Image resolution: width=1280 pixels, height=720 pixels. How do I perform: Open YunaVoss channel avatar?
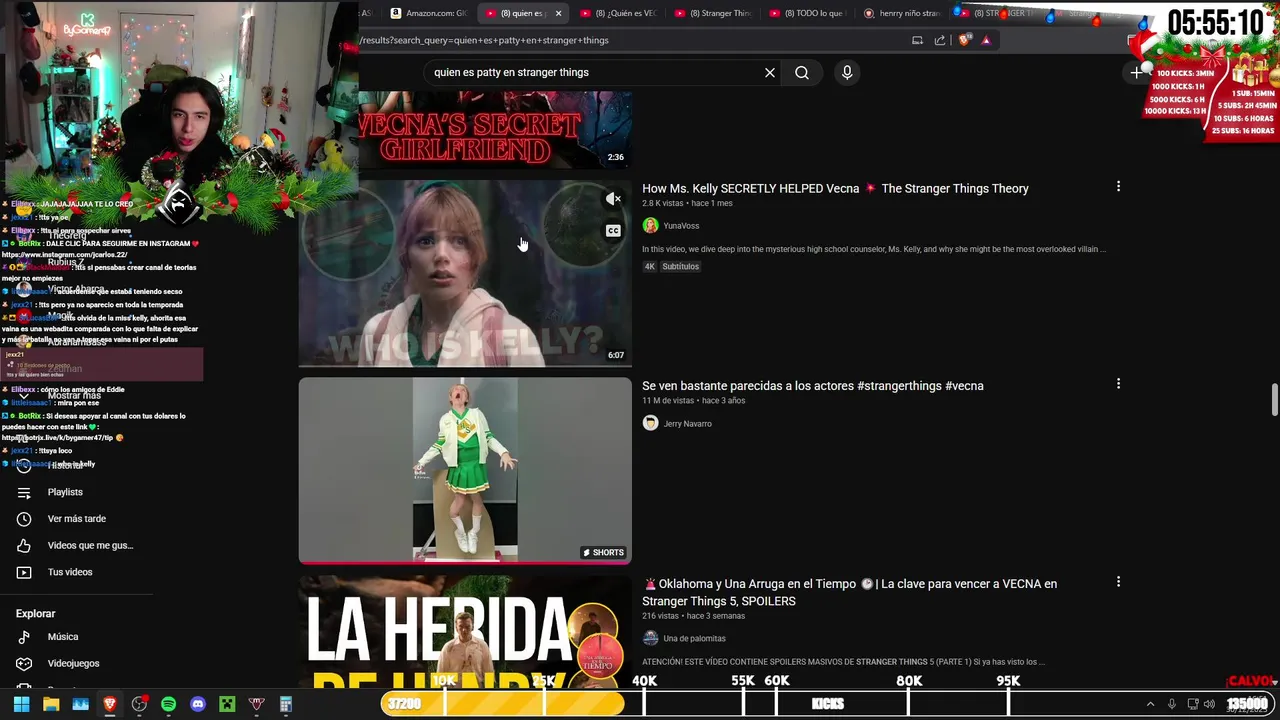650,226
